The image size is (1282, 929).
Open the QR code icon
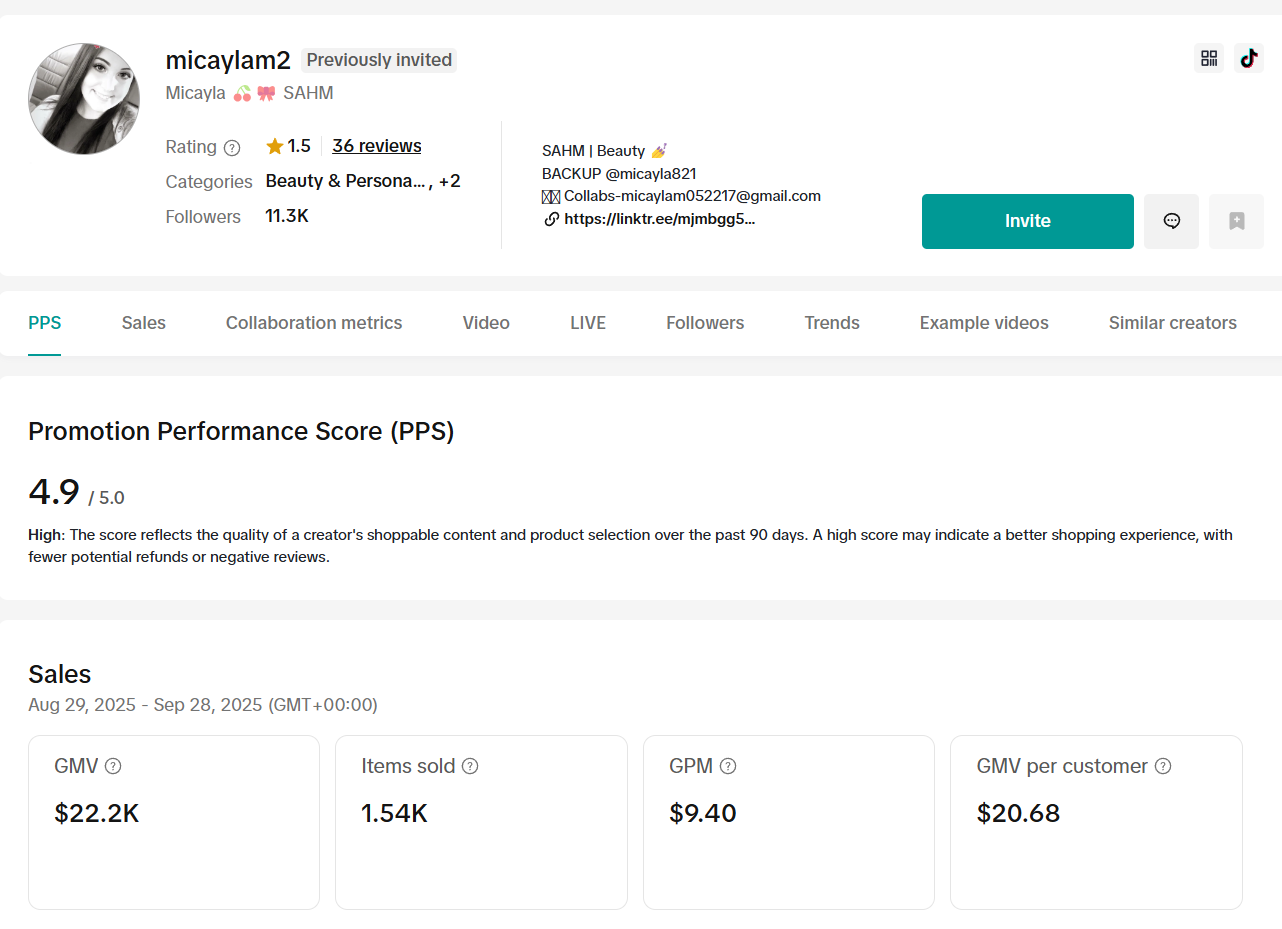[x=1209, y=58]
